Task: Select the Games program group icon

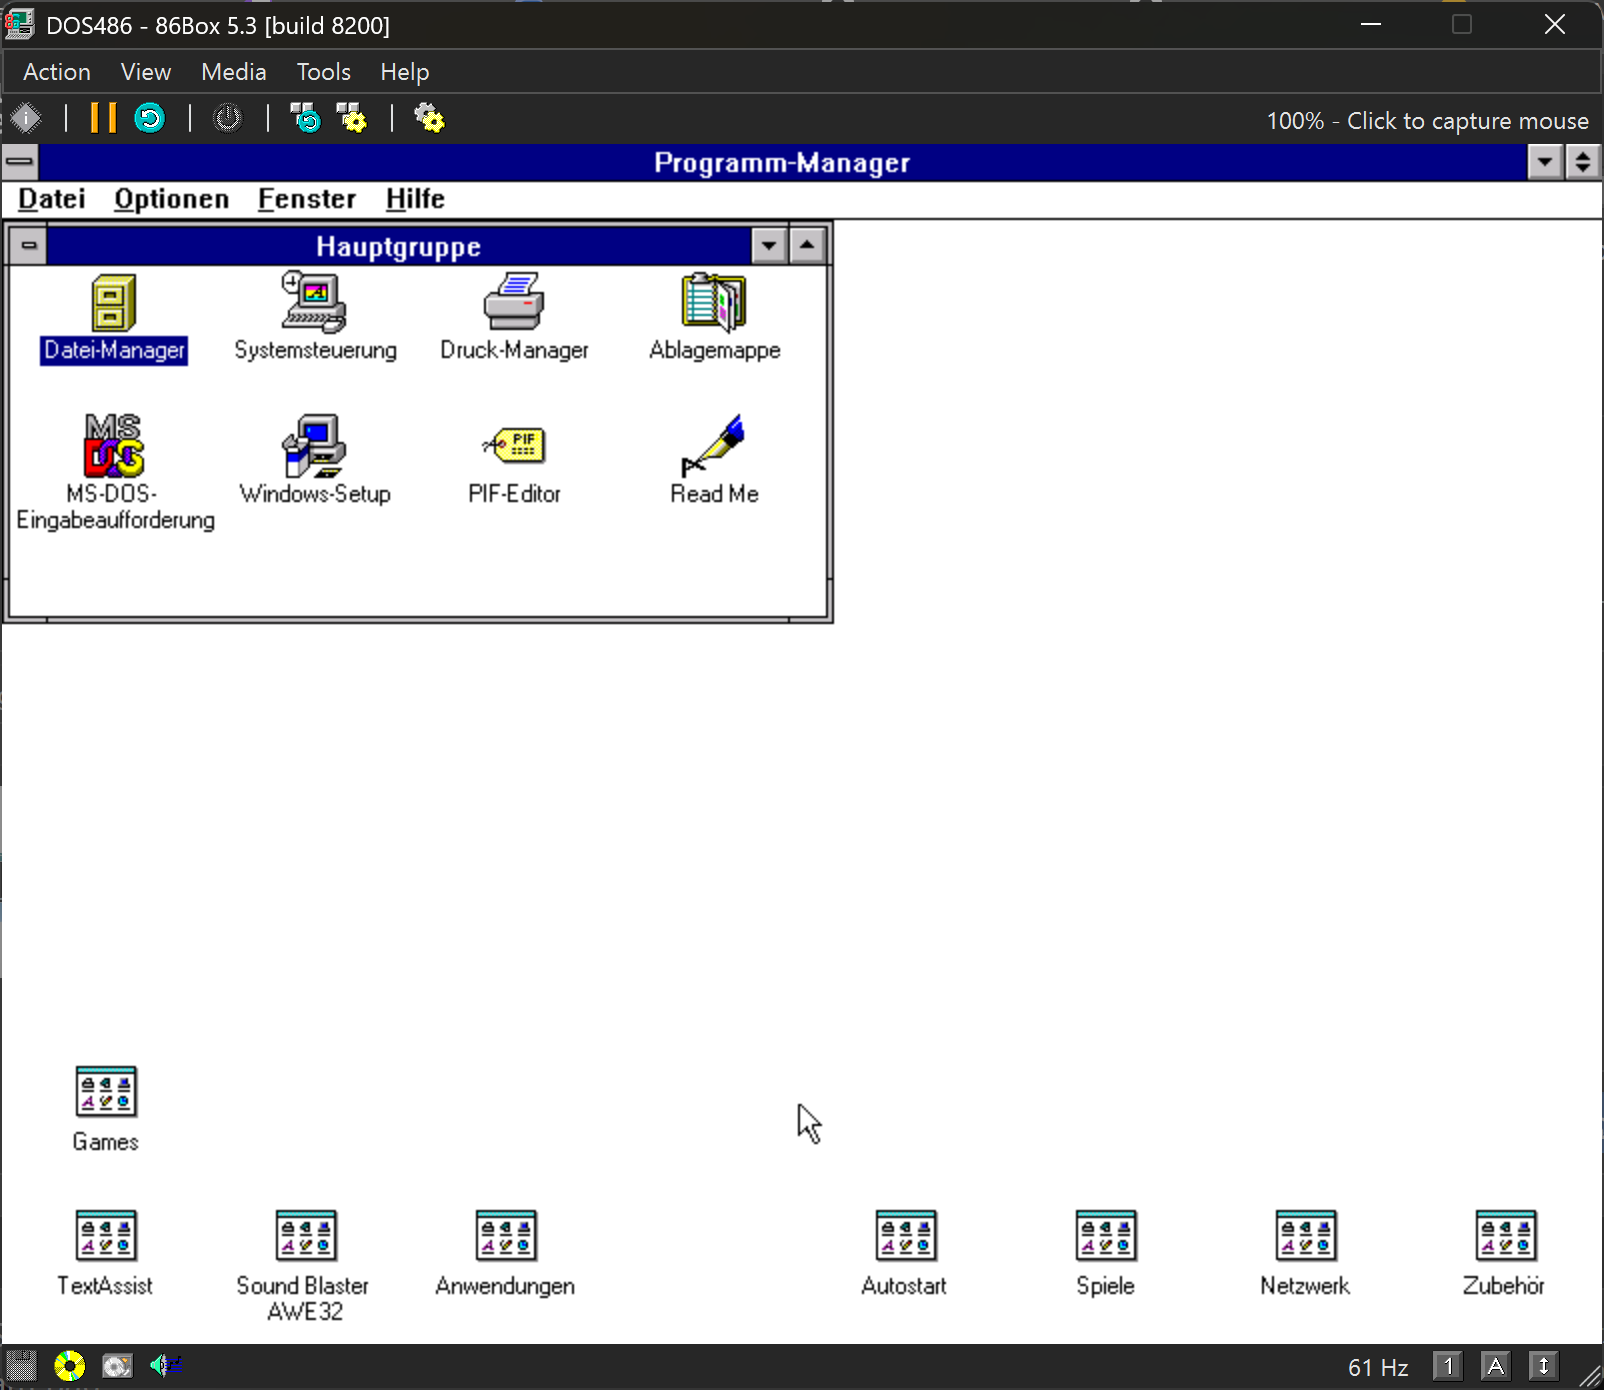Action: [106, 1091]
